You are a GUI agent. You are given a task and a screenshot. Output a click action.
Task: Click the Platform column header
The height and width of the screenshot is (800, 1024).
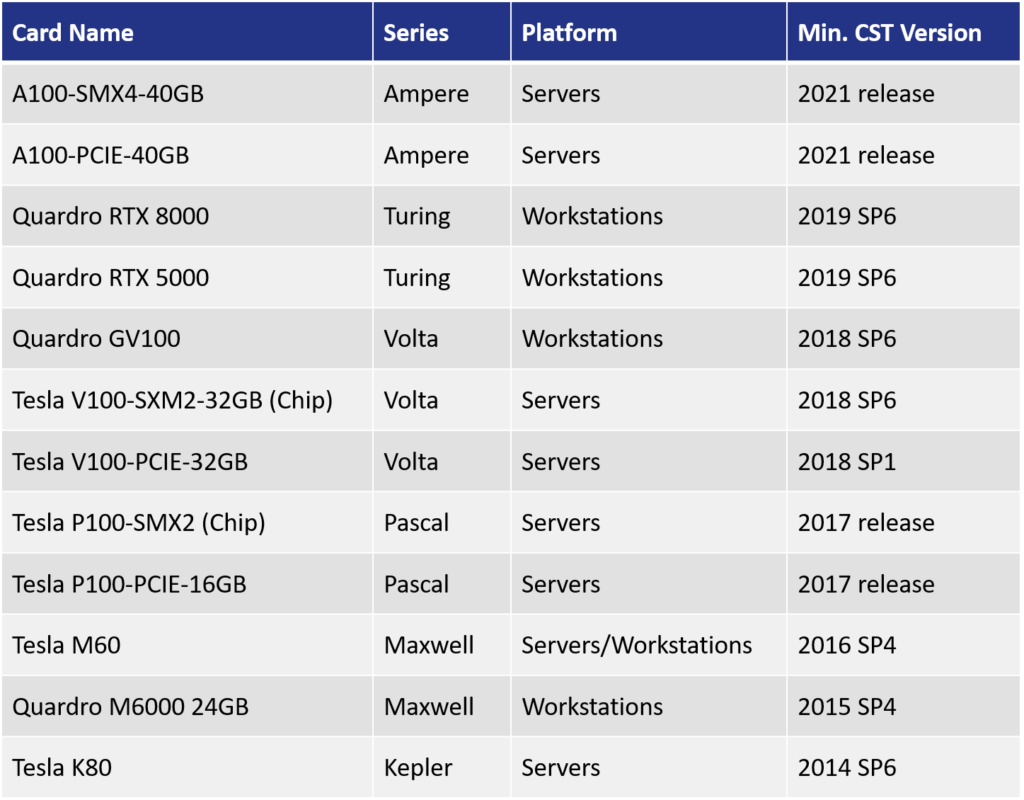tap(569, 33)
